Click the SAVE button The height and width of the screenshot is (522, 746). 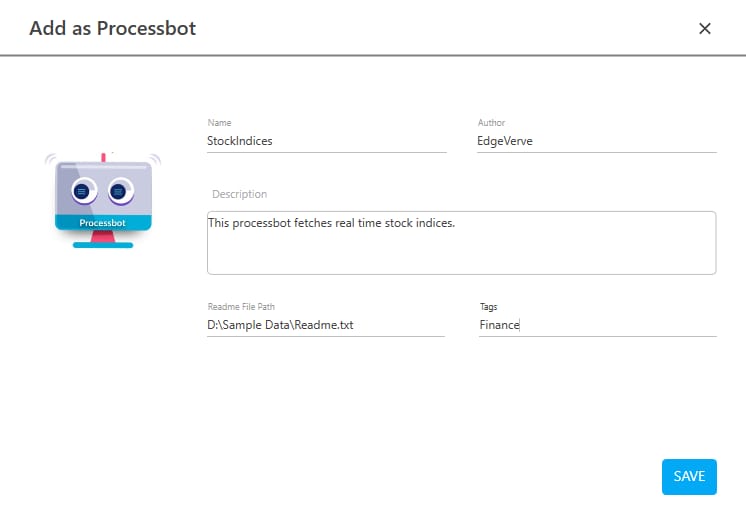689,476
